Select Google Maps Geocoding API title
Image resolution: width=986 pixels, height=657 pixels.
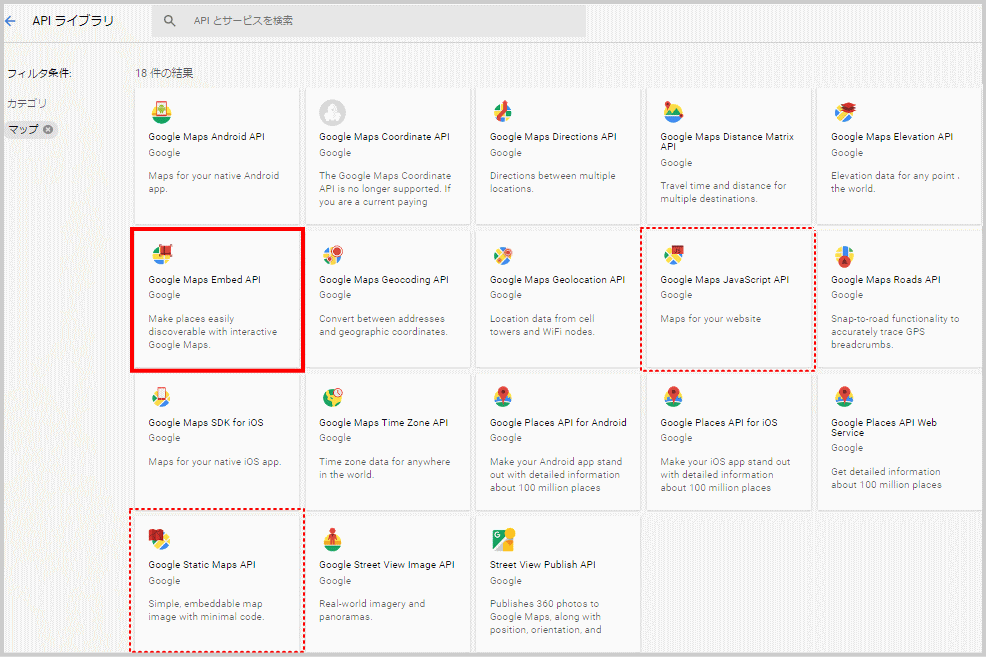coord(384,280)
